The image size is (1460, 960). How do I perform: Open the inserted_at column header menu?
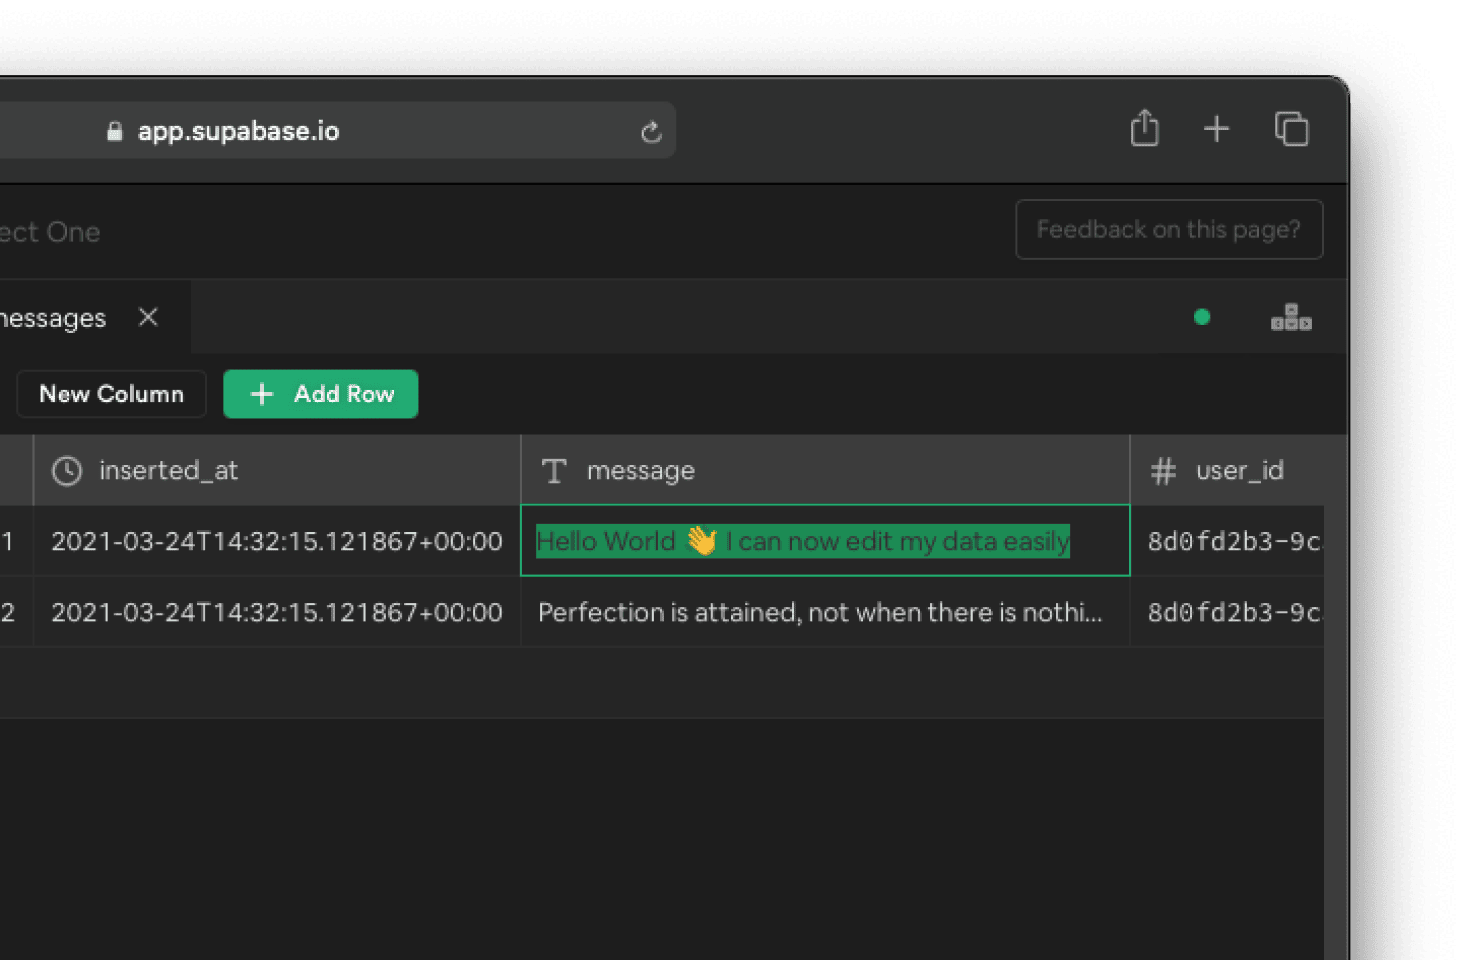pyautogui.click(x=170, y=470)
